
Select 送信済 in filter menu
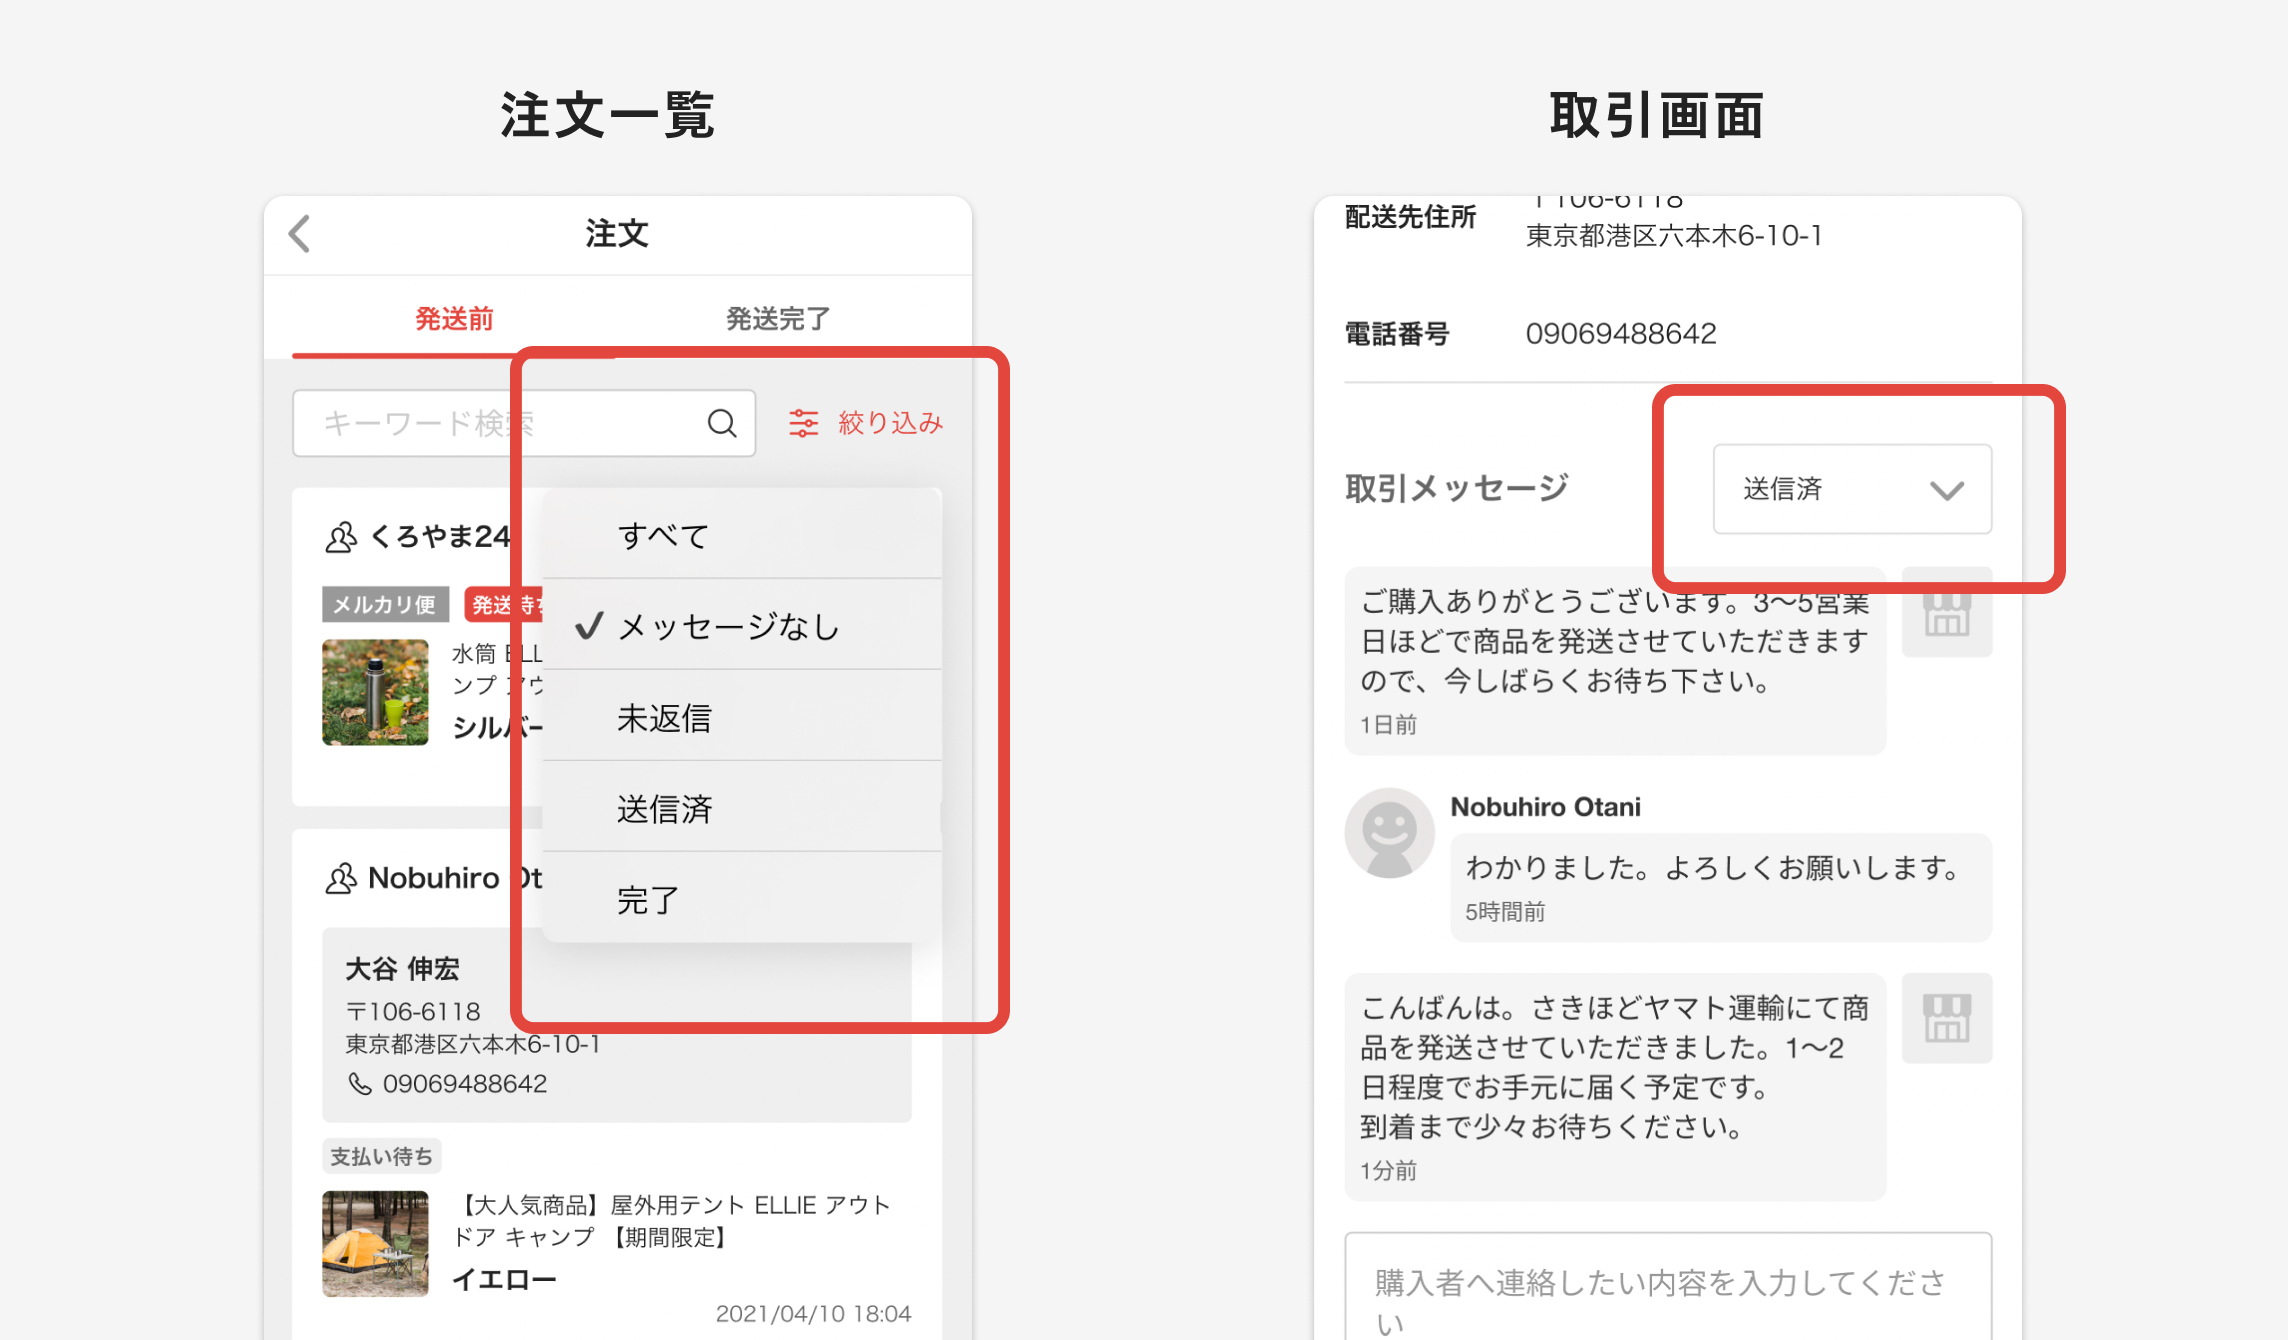742,808
